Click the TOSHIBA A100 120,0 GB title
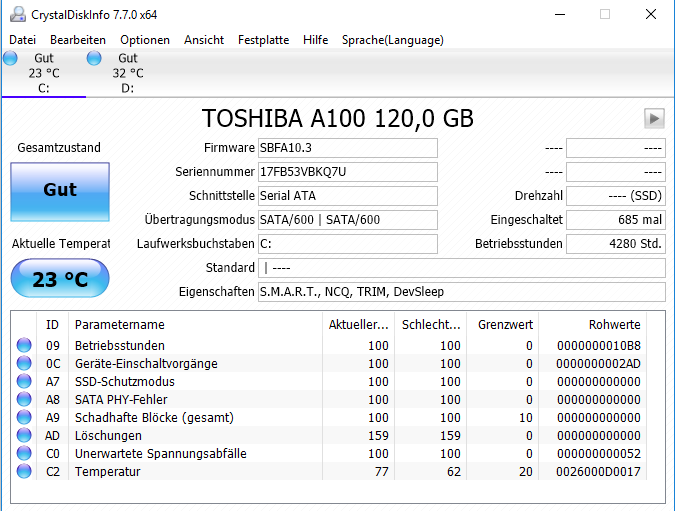Screen dimensions: 675x511 click(x=338, y=118)
